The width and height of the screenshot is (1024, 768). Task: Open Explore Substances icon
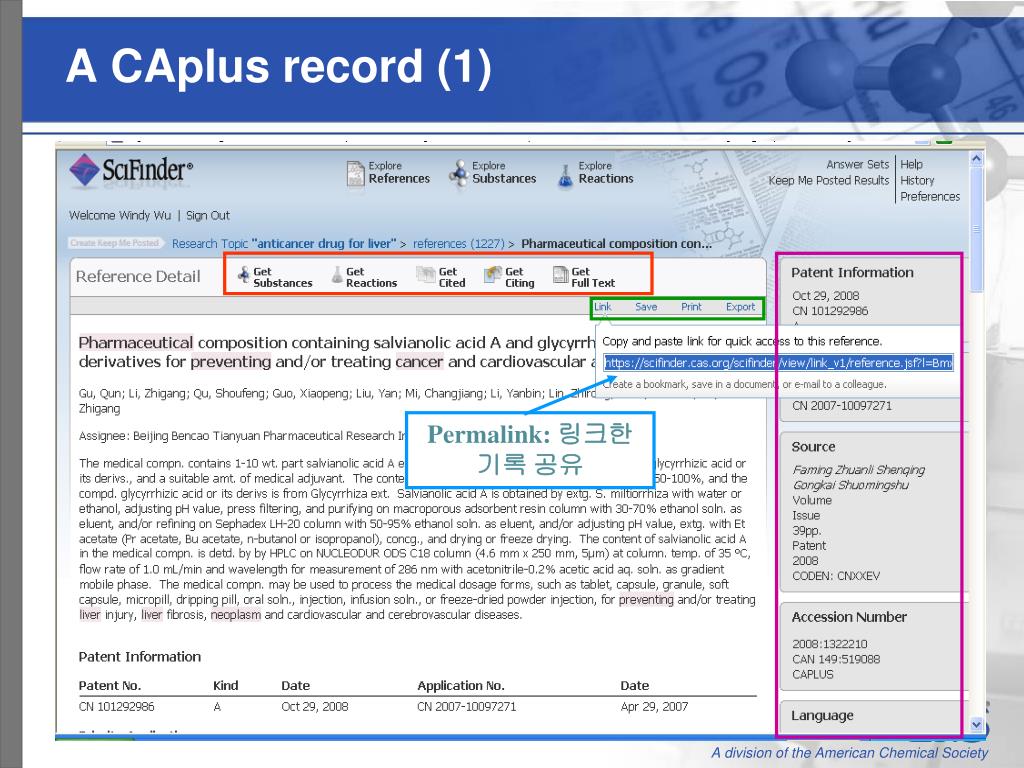[x=458, y=173]
